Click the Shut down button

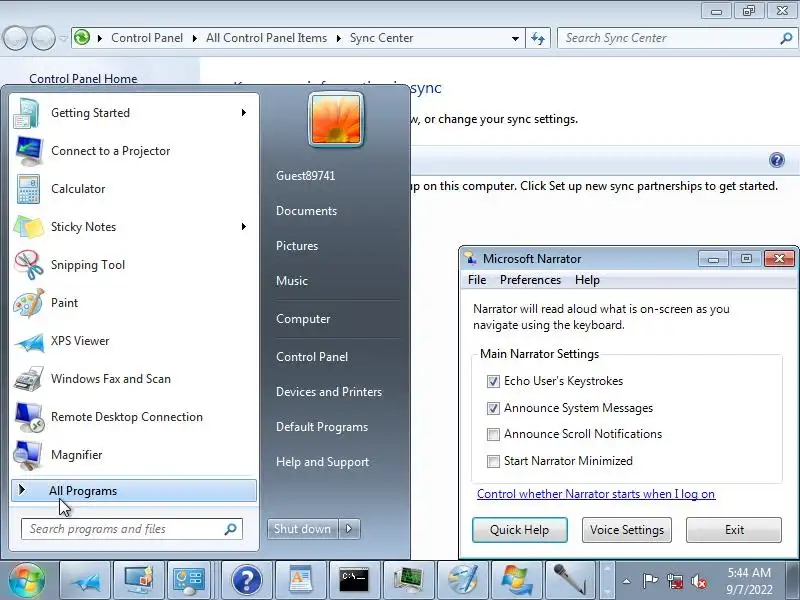(303, 529)
